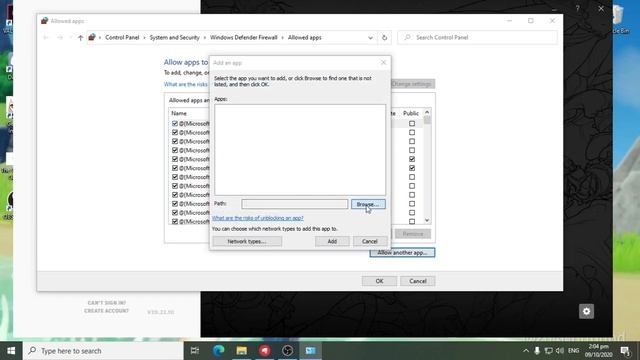Screen dimensions: 640x360
Task: Toggle the last visible row's Public checkbox
Action: [x=412, y=222]
